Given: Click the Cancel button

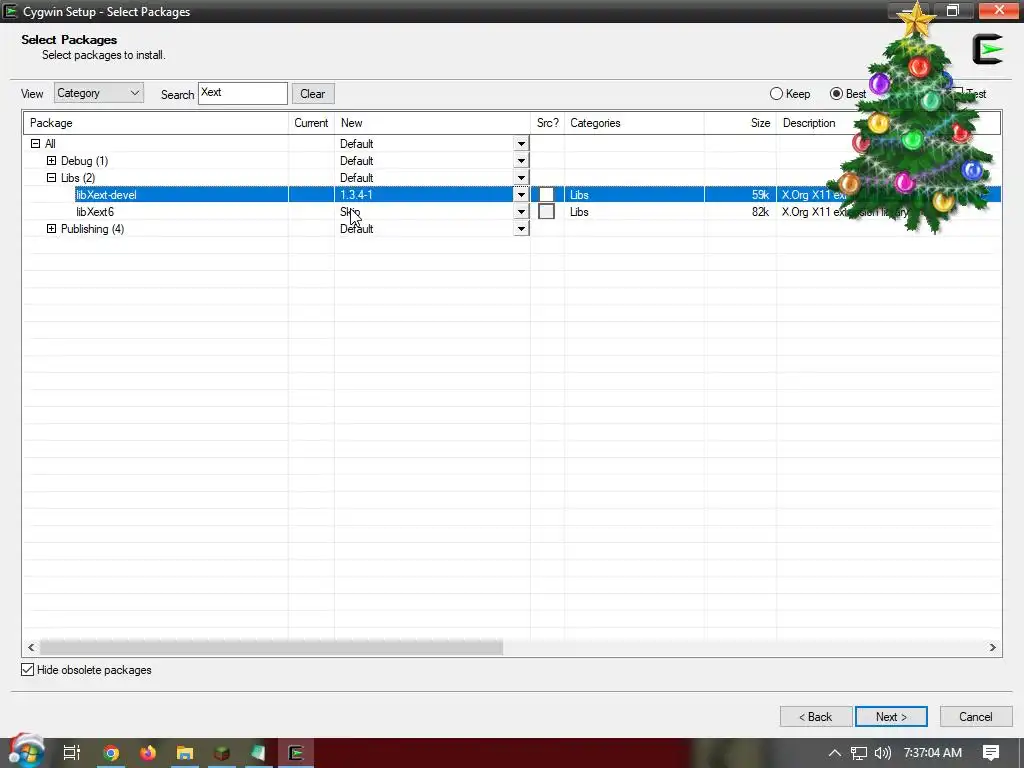Looking at the screenshot, I should 976,716.
